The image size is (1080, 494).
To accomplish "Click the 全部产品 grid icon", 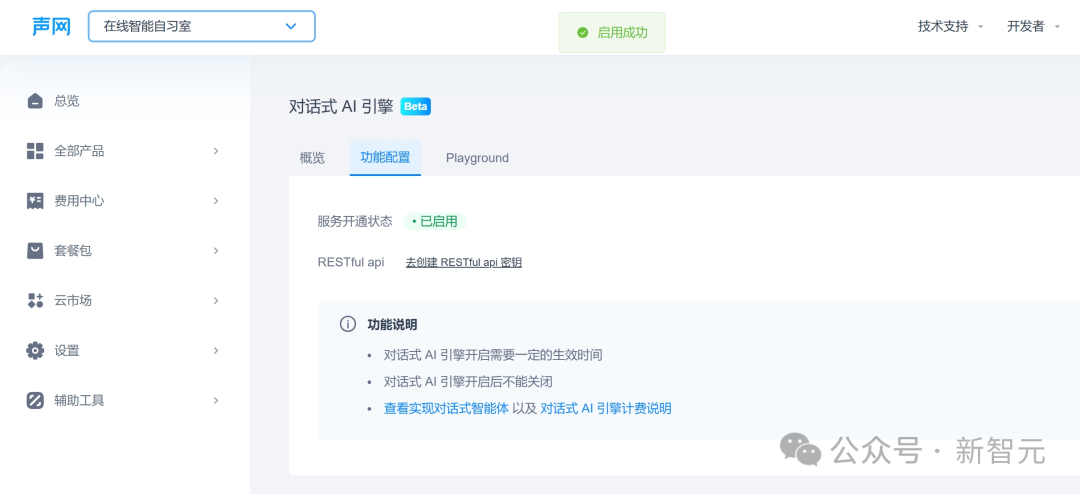I will click(35, 151).
